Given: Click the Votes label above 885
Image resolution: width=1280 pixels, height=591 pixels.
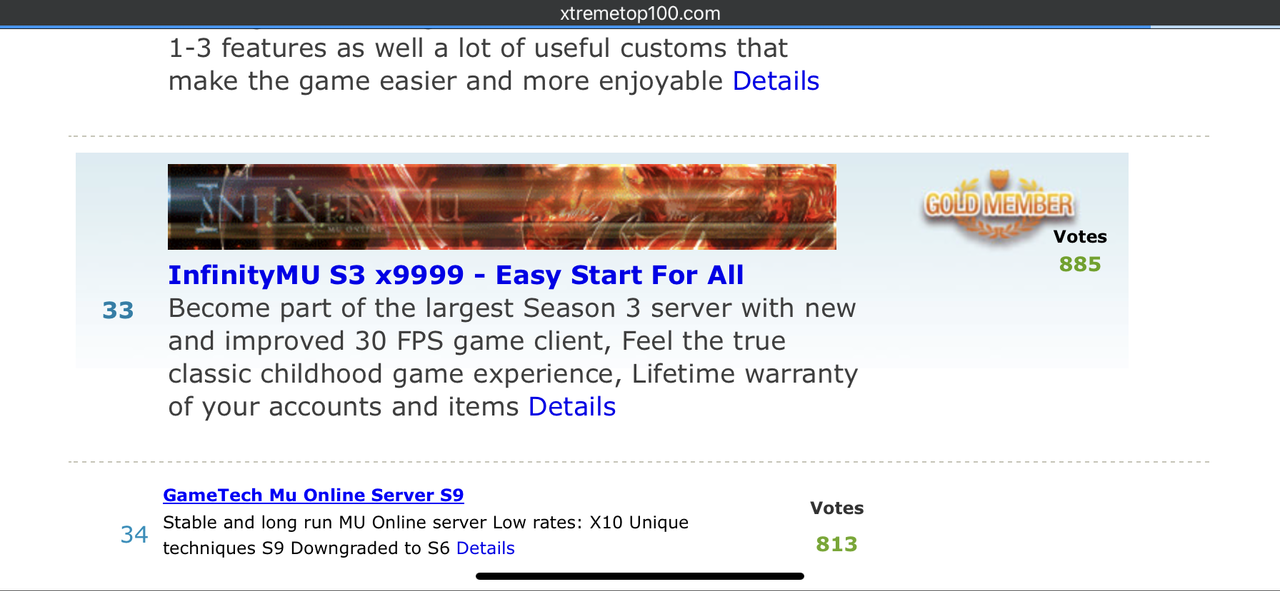Looking at the screenshot, I should click(1080, 237).
